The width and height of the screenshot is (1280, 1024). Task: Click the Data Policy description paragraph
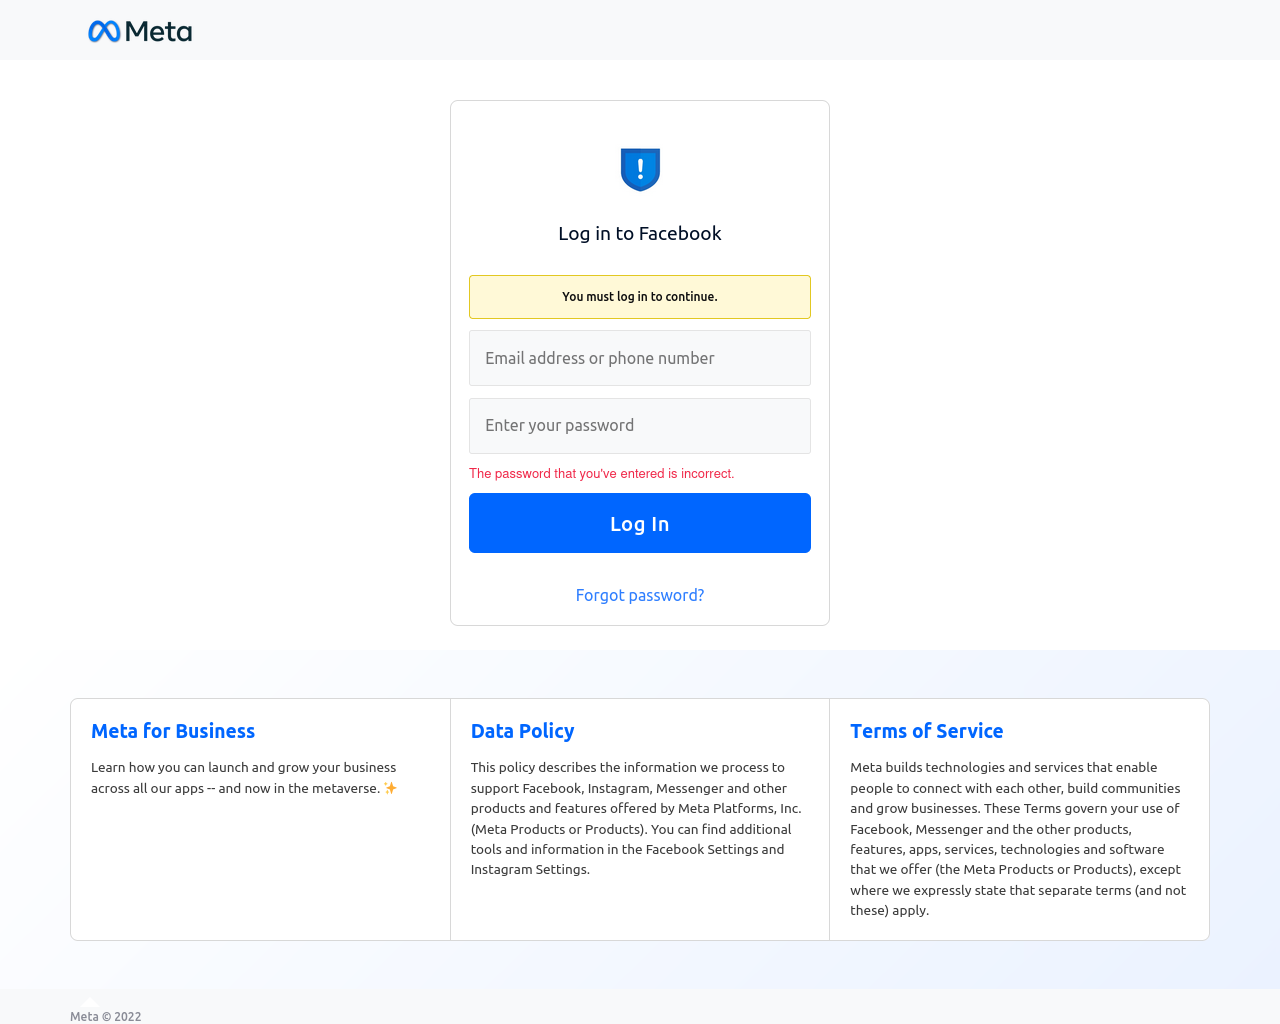[x=637, y=818]
